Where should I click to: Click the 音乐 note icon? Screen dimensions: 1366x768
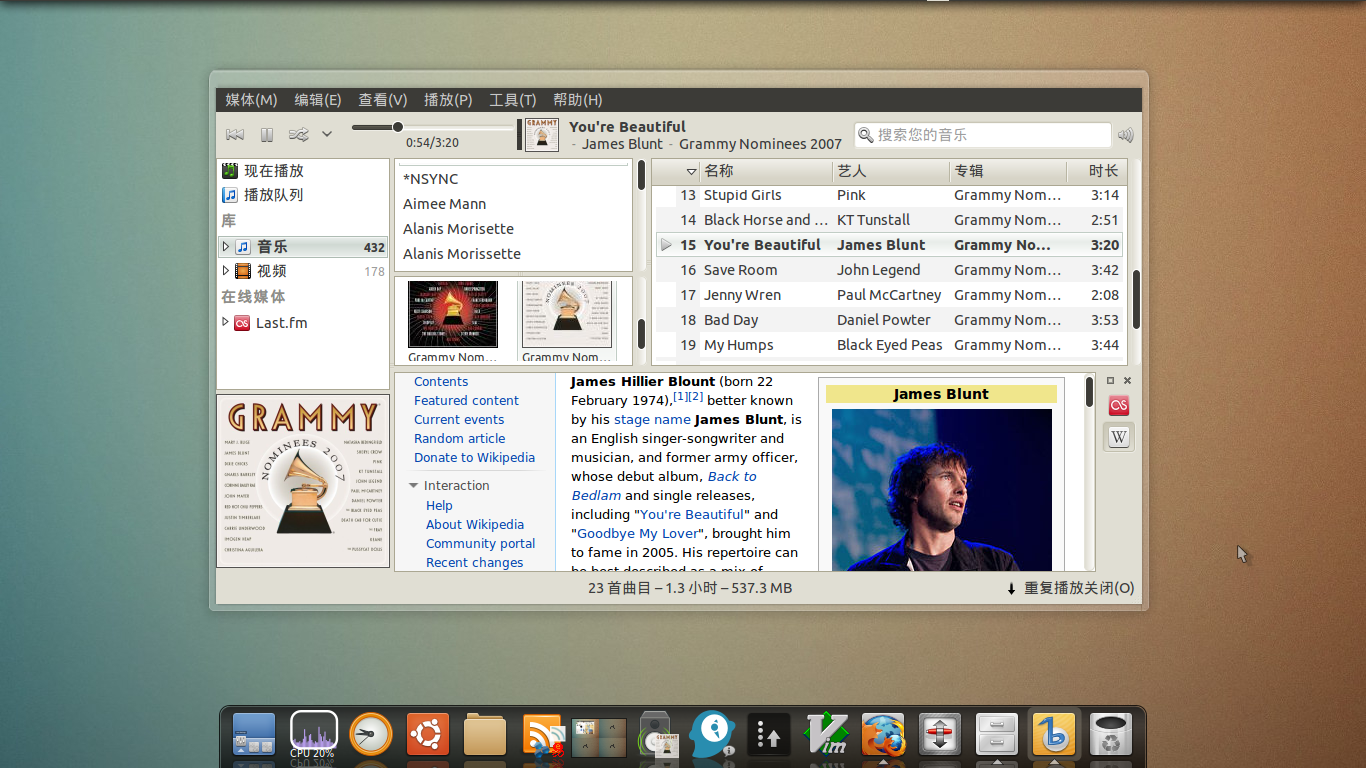pyautogui.click(x=243, y=247)
